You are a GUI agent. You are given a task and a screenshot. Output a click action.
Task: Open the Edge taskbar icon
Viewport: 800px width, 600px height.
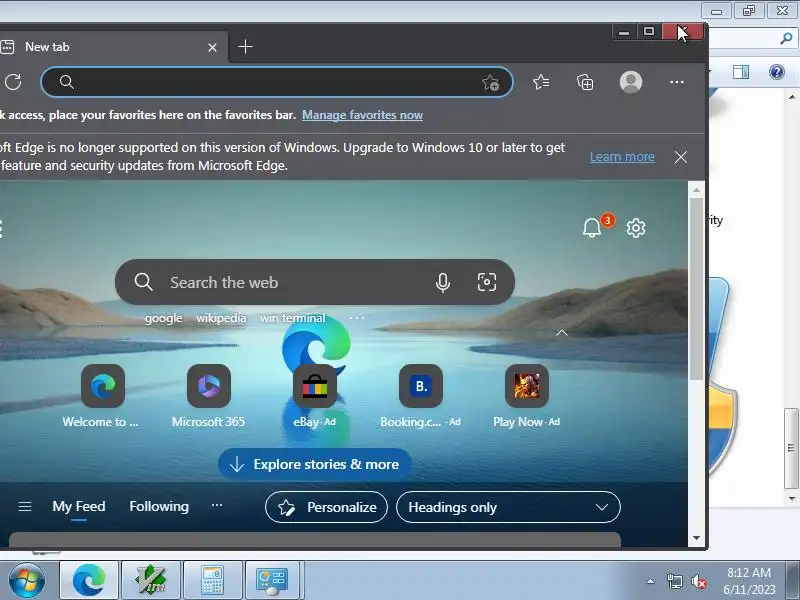[x=89, y=580]
